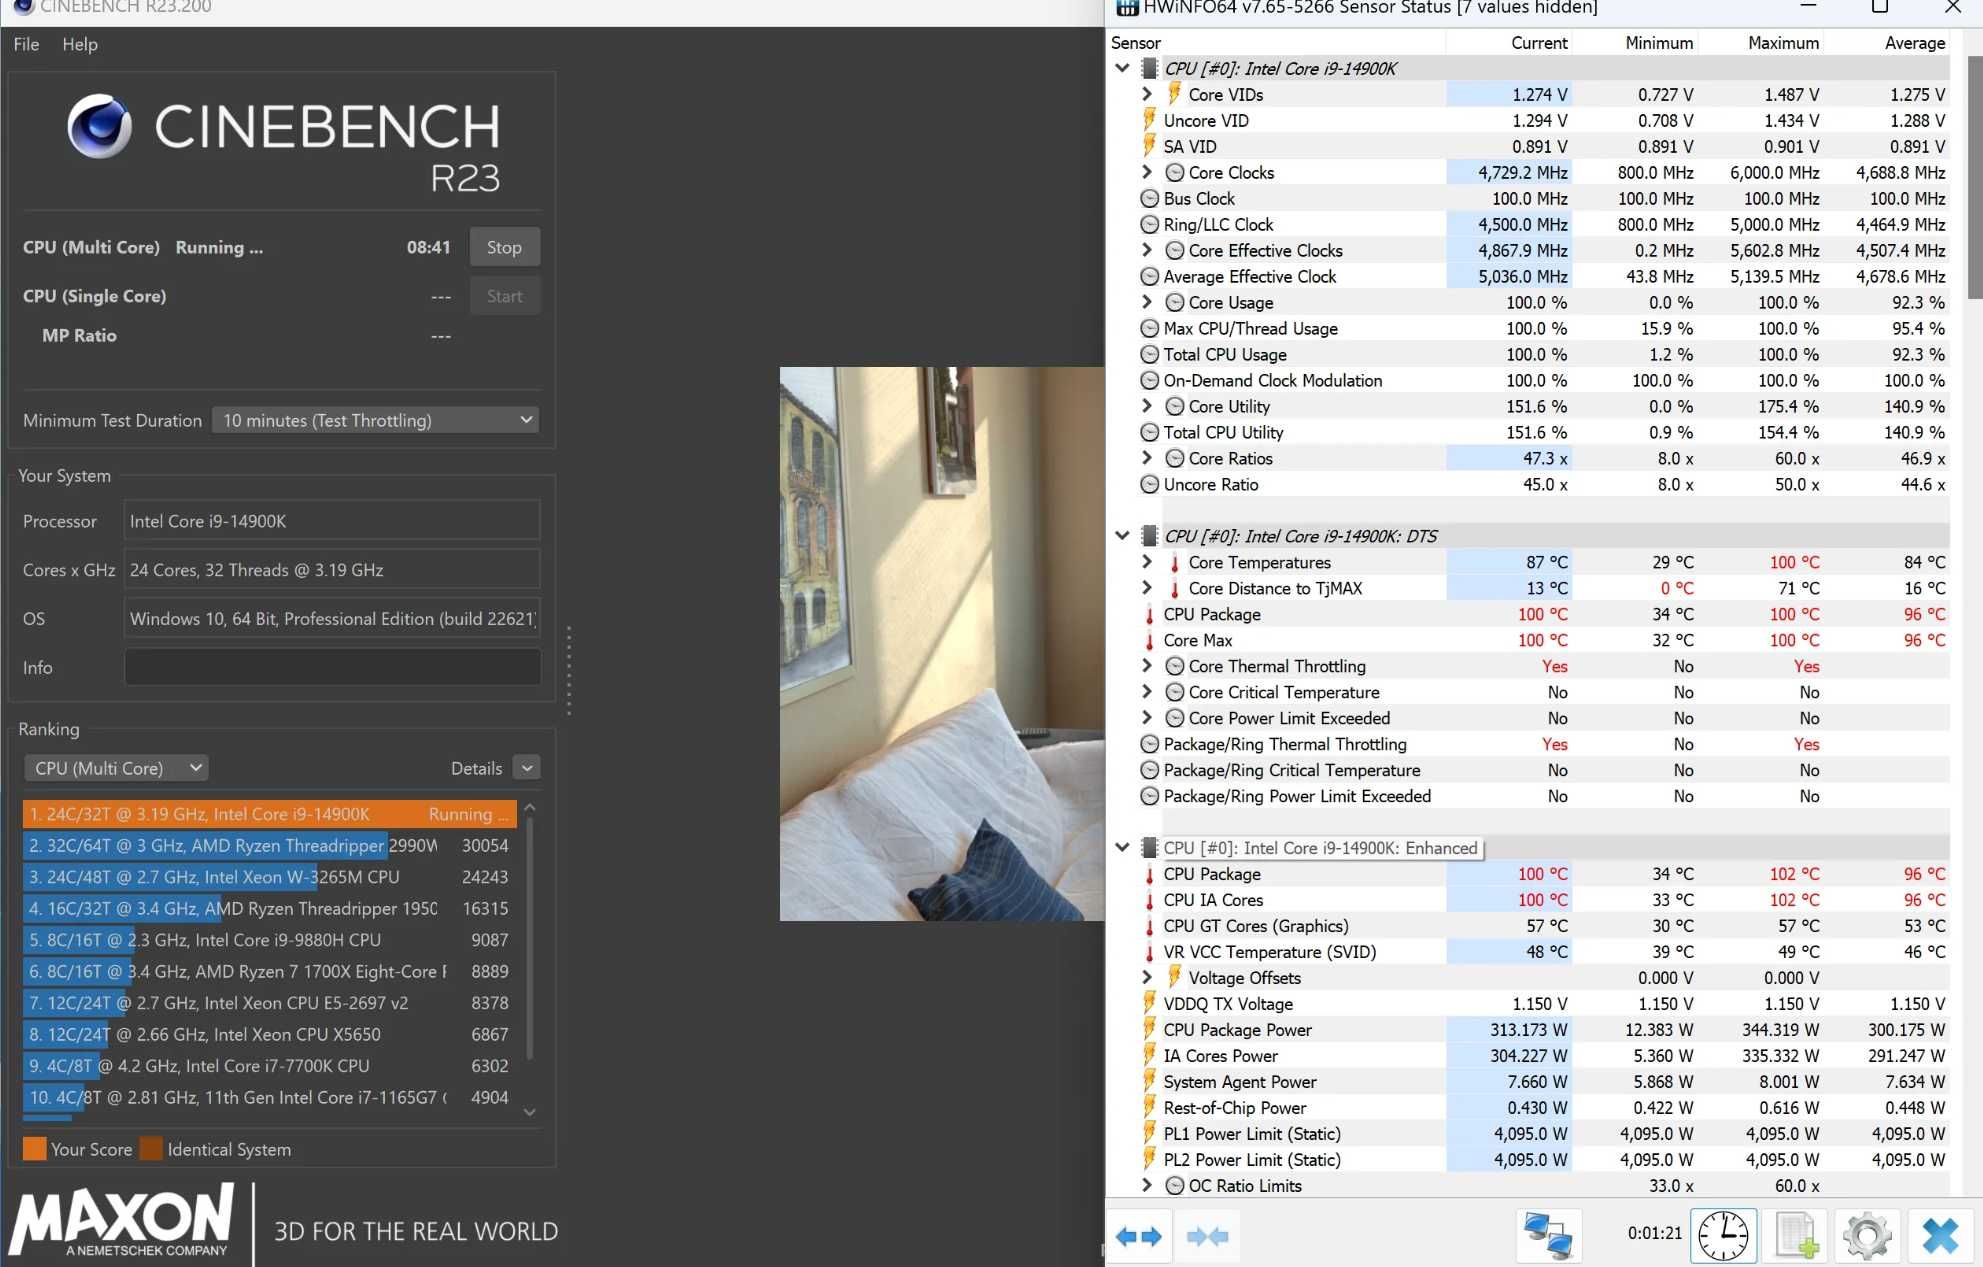Click the Average Effective Clock icon
Screen dimensions: 1983x1267
tap(1150, 276)
